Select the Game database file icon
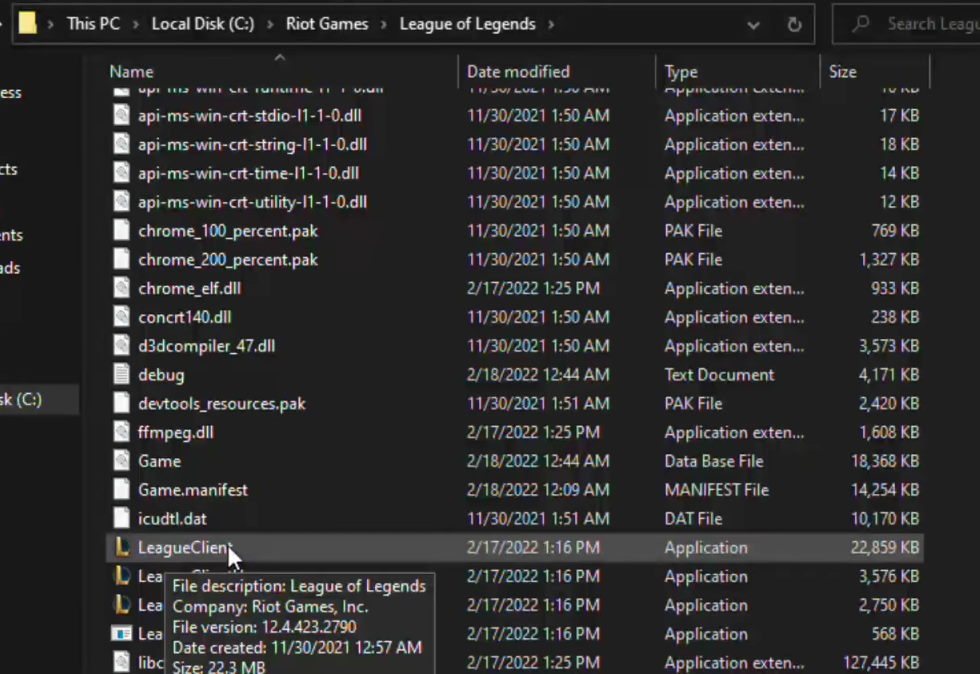980x674 pixels. tap(122, 460)
